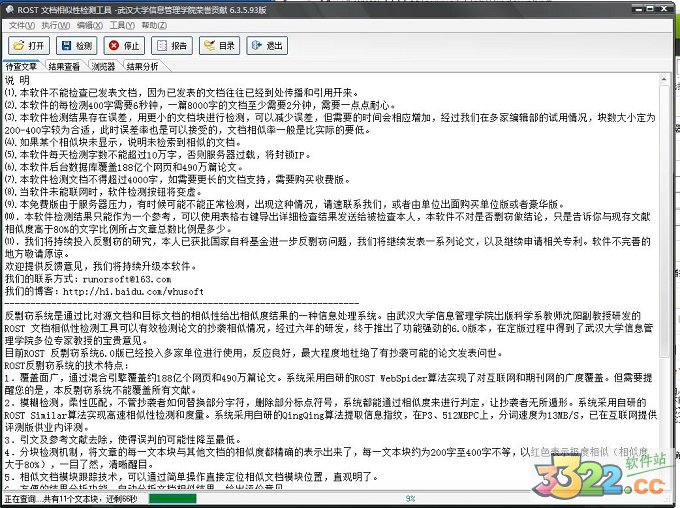Click line (9) 本免费版由于服务器压力
680x508 pixels.
(285, 204)
